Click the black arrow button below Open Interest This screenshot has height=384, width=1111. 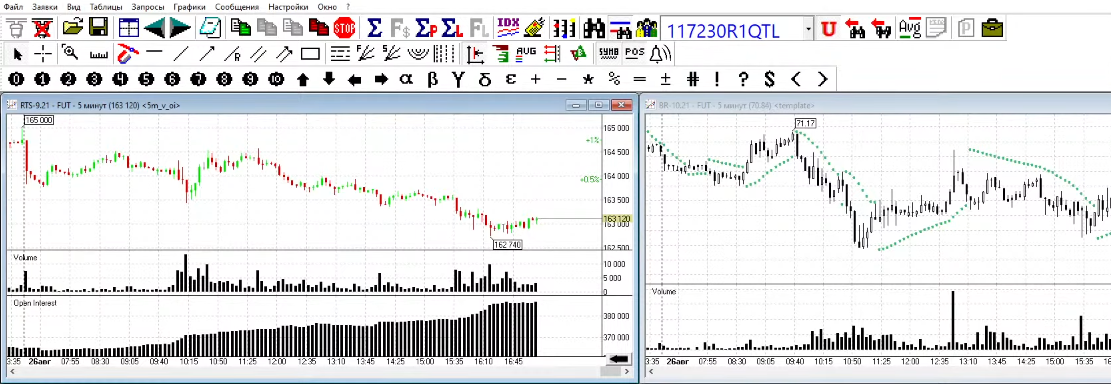click(x=620, y=359)
